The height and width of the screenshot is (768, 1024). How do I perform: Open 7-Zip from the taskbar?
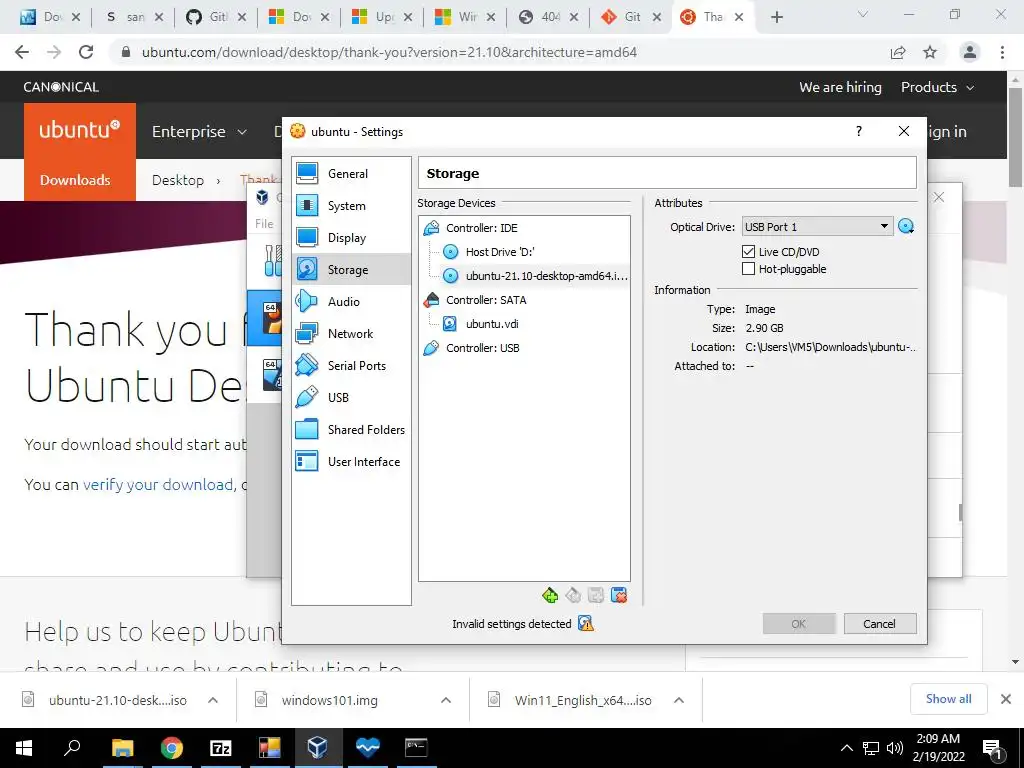pyautogui.click(x=220, y=748)
